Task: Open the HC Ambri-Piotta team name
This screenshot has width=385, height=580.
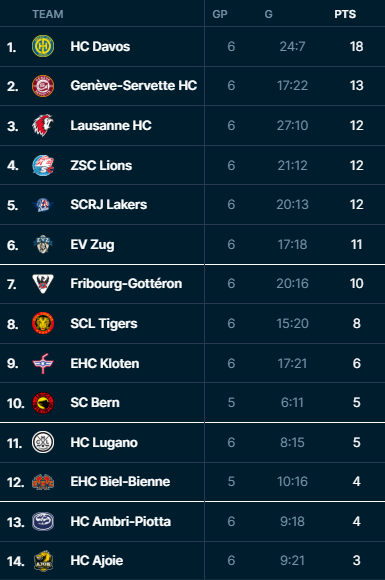Action: (x=121, y=522)
